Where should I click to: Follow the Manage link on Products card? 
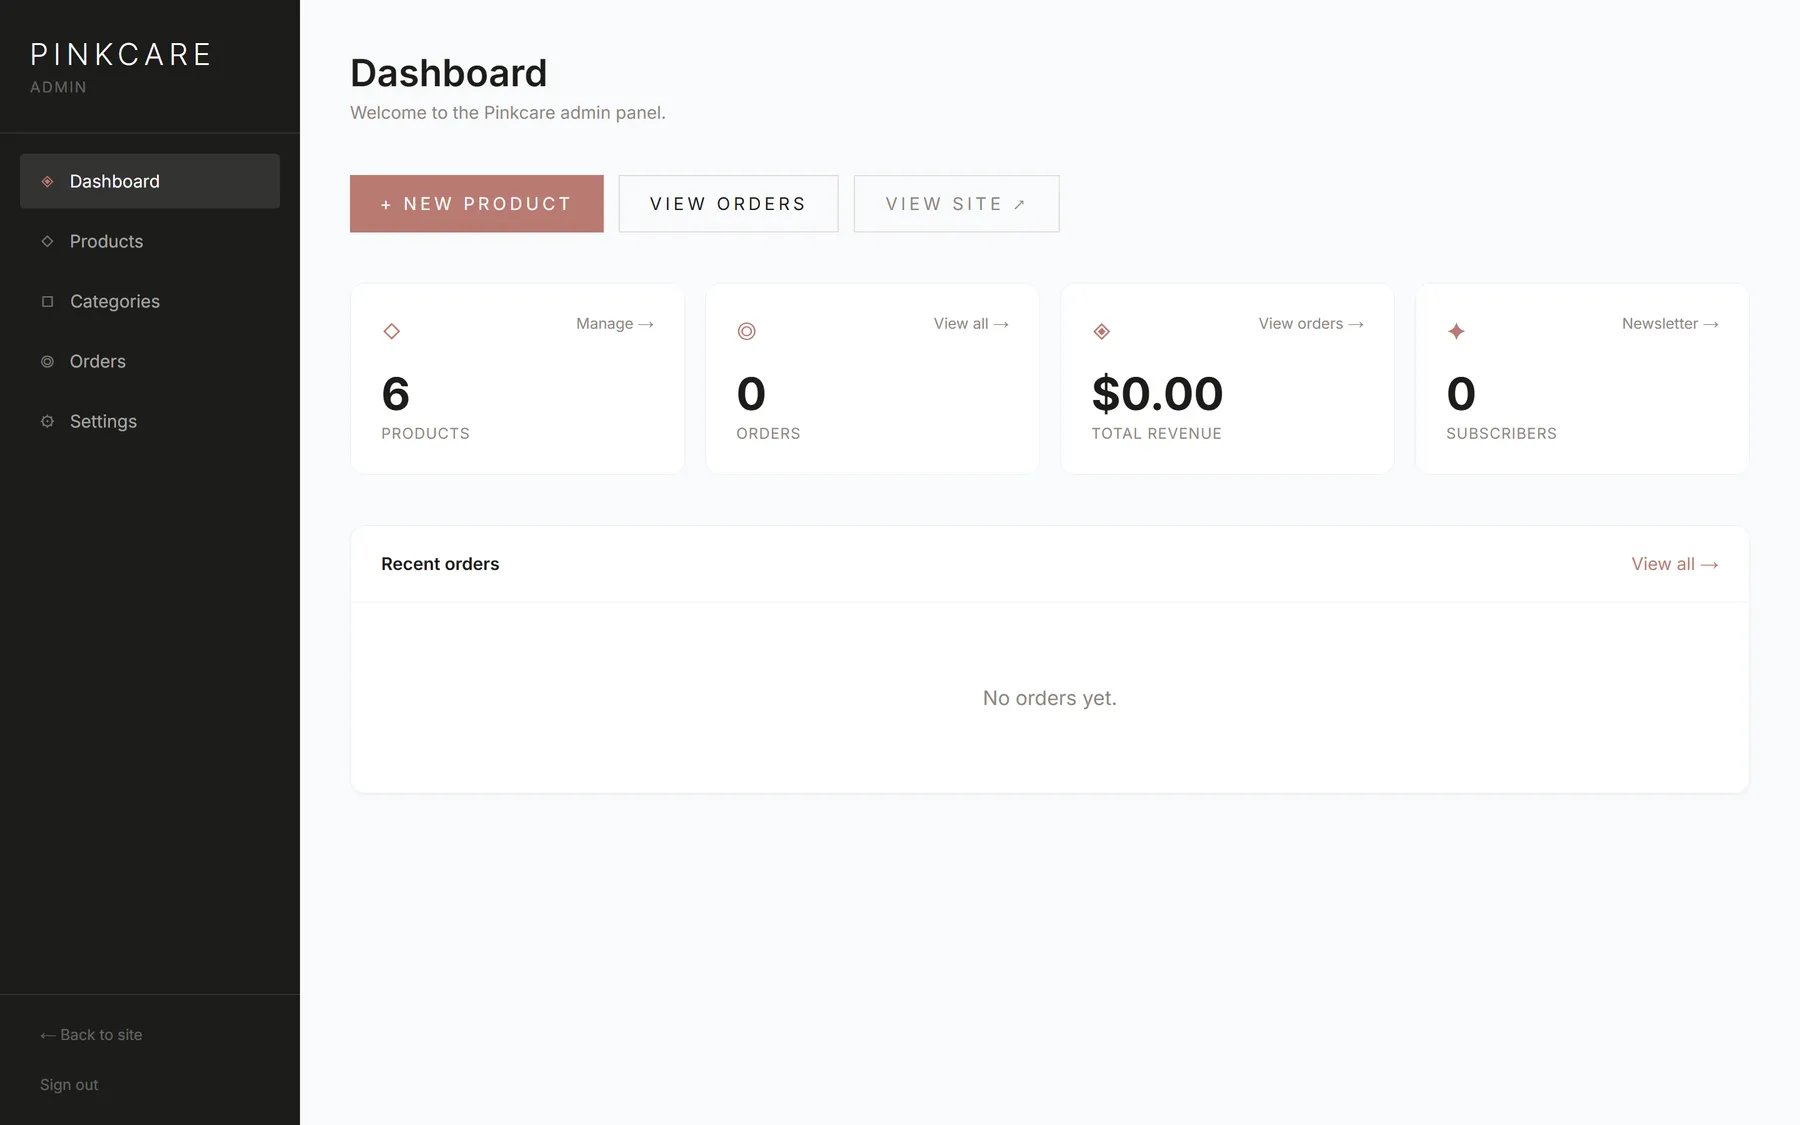[x=615, y=324]
